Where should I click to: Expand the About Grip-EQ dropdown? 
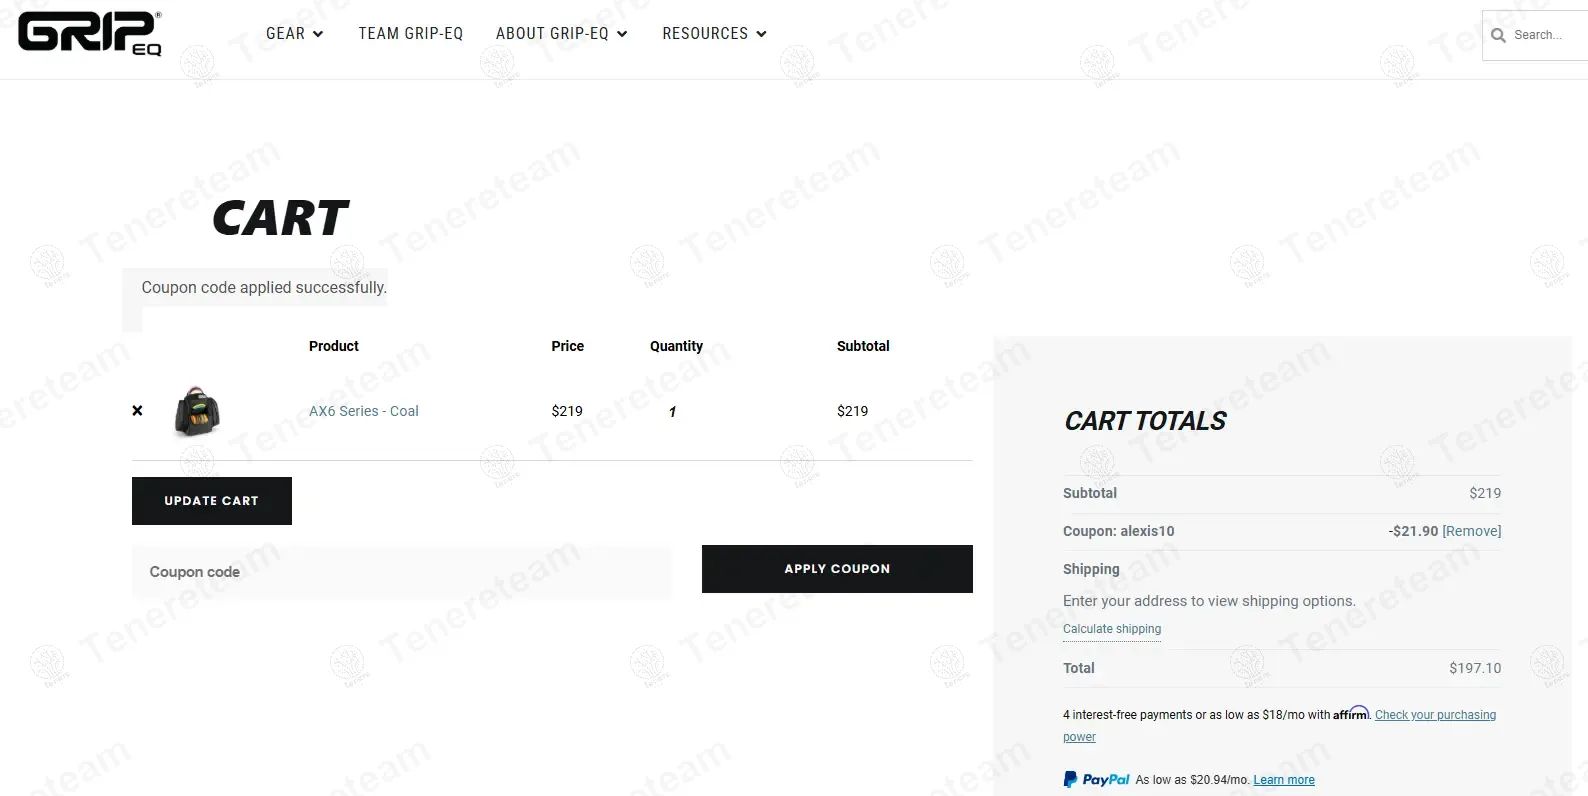point(561,34)
